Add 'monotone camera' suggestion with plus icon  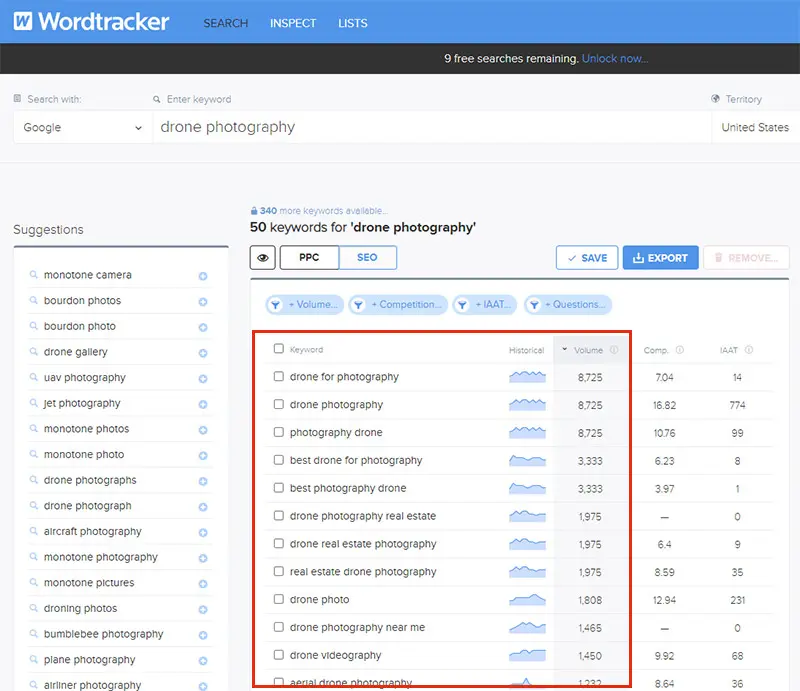click(x=203, y=276)
